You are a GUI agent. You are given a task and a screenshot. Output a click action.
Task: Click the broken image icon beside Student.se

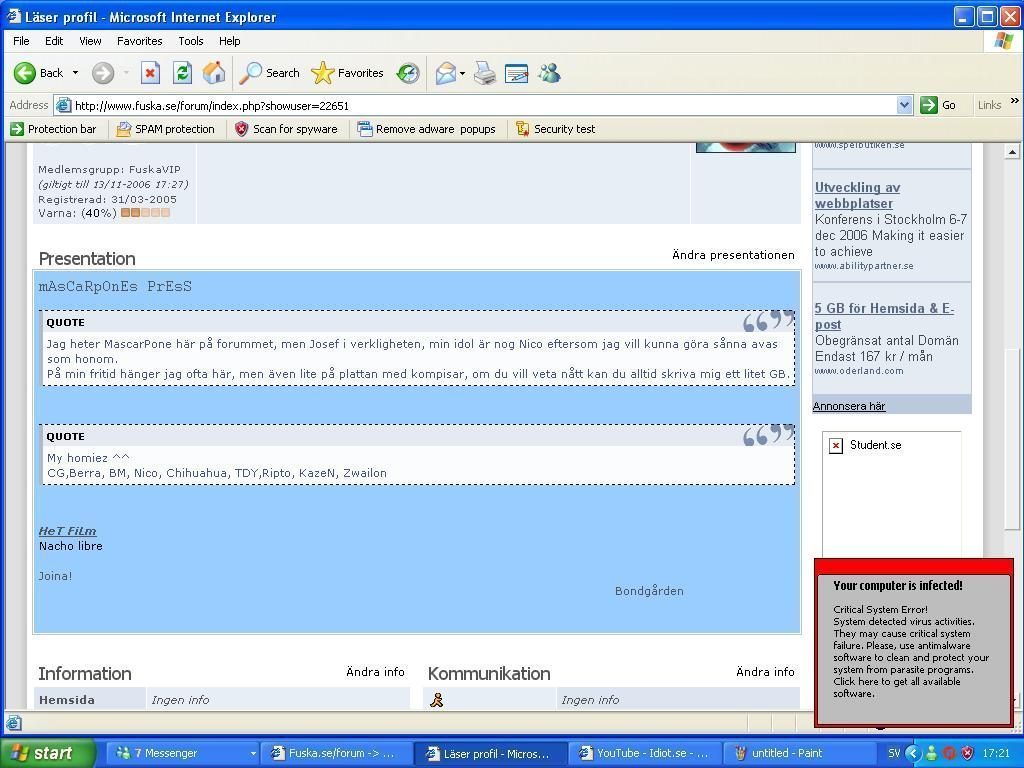click(836, 445)
